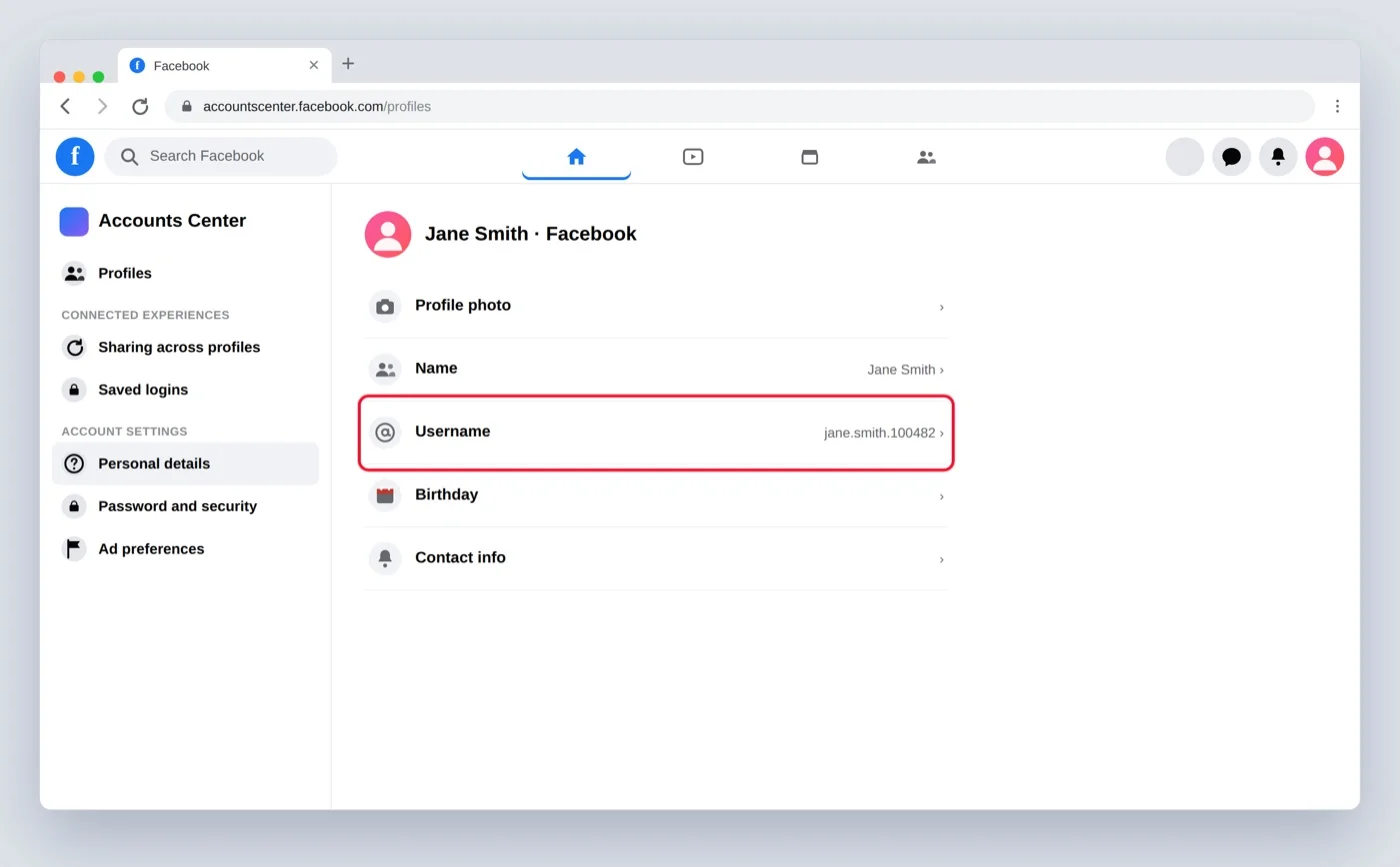Open the browser three-dot menu
This screenshot has width=1400, height=867.
(1337, 106)
